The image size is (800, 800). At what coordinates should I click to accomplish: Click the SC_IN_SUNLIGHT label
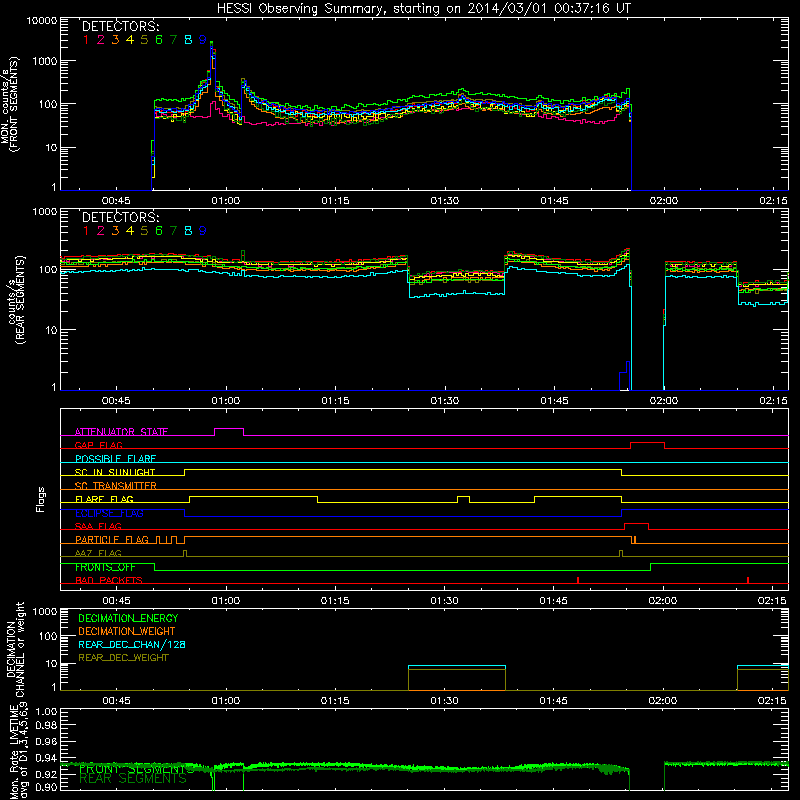(x=115, y=472)
